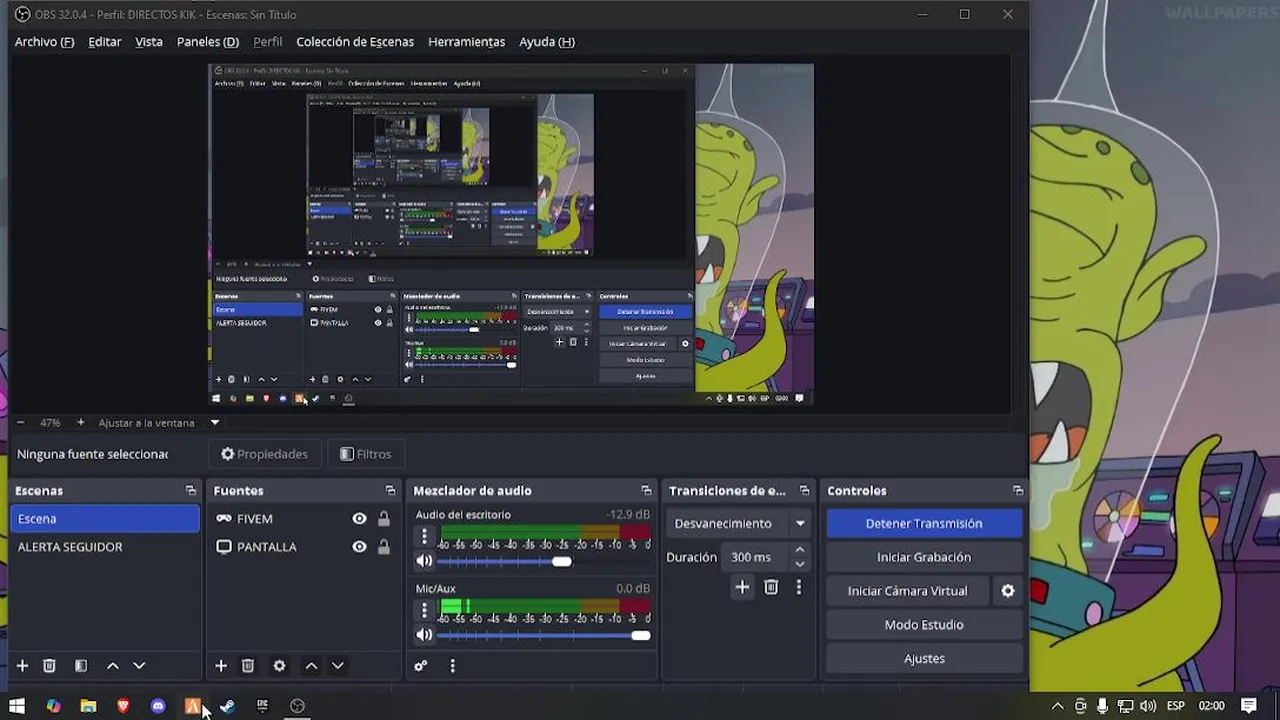Image resolution: width=1280 pixels, height=720 pixels.
Task: Open the Colección de Escenas menu
Action: point(355,42)
